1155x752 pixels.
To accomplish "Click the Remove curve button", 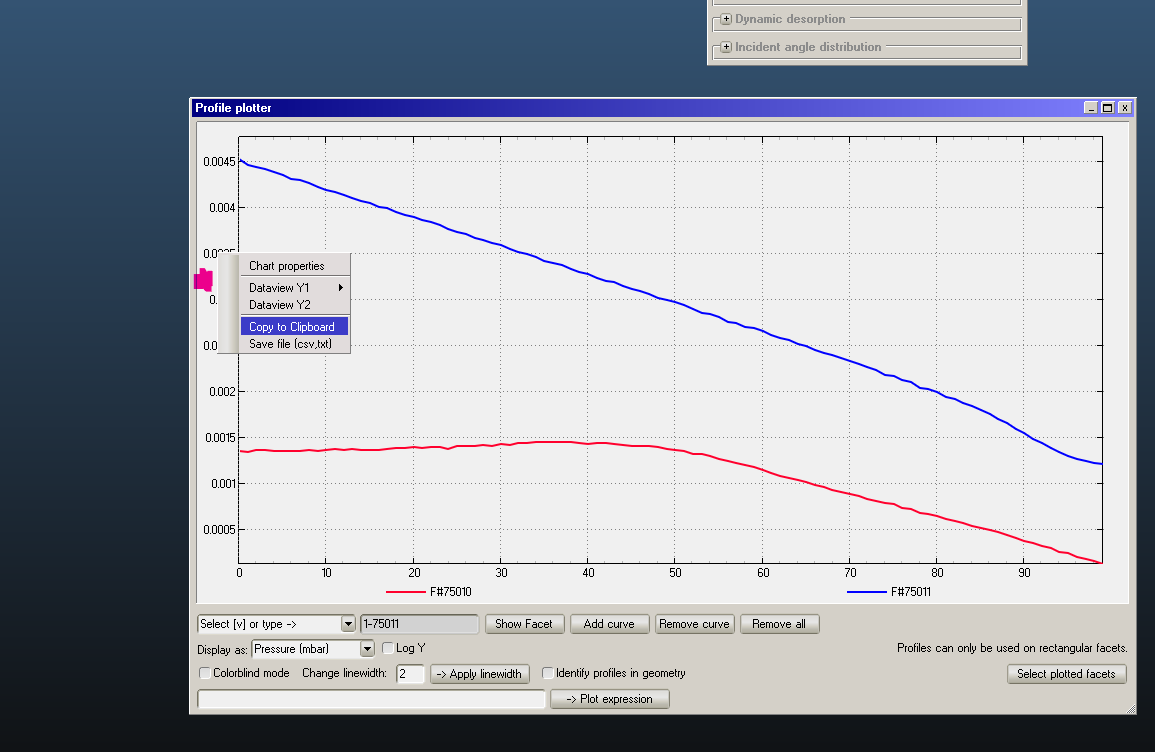I will click(695, 624).
